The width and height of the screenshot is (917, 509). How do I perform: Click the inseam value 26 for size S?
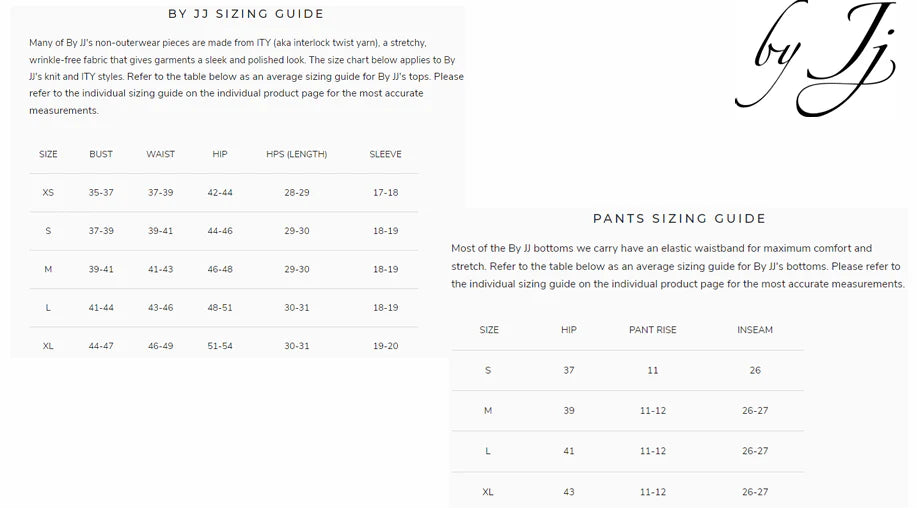[x=755, y=371]
